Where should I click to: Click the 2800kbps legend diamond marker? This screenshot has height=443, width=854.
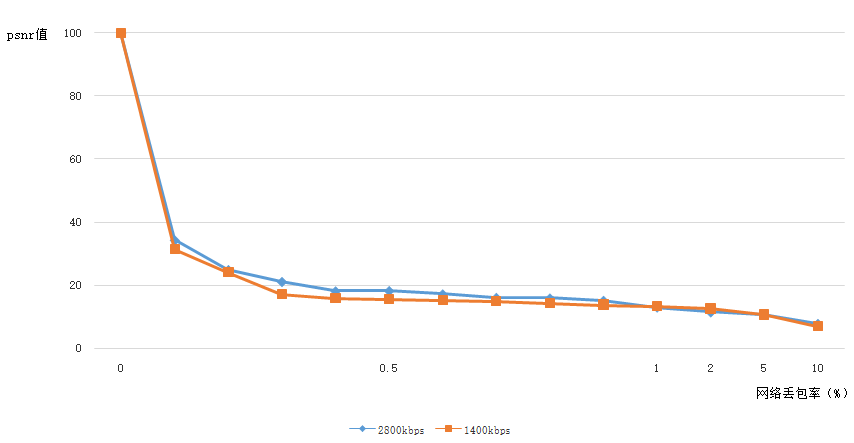click(x=362, y=429)
